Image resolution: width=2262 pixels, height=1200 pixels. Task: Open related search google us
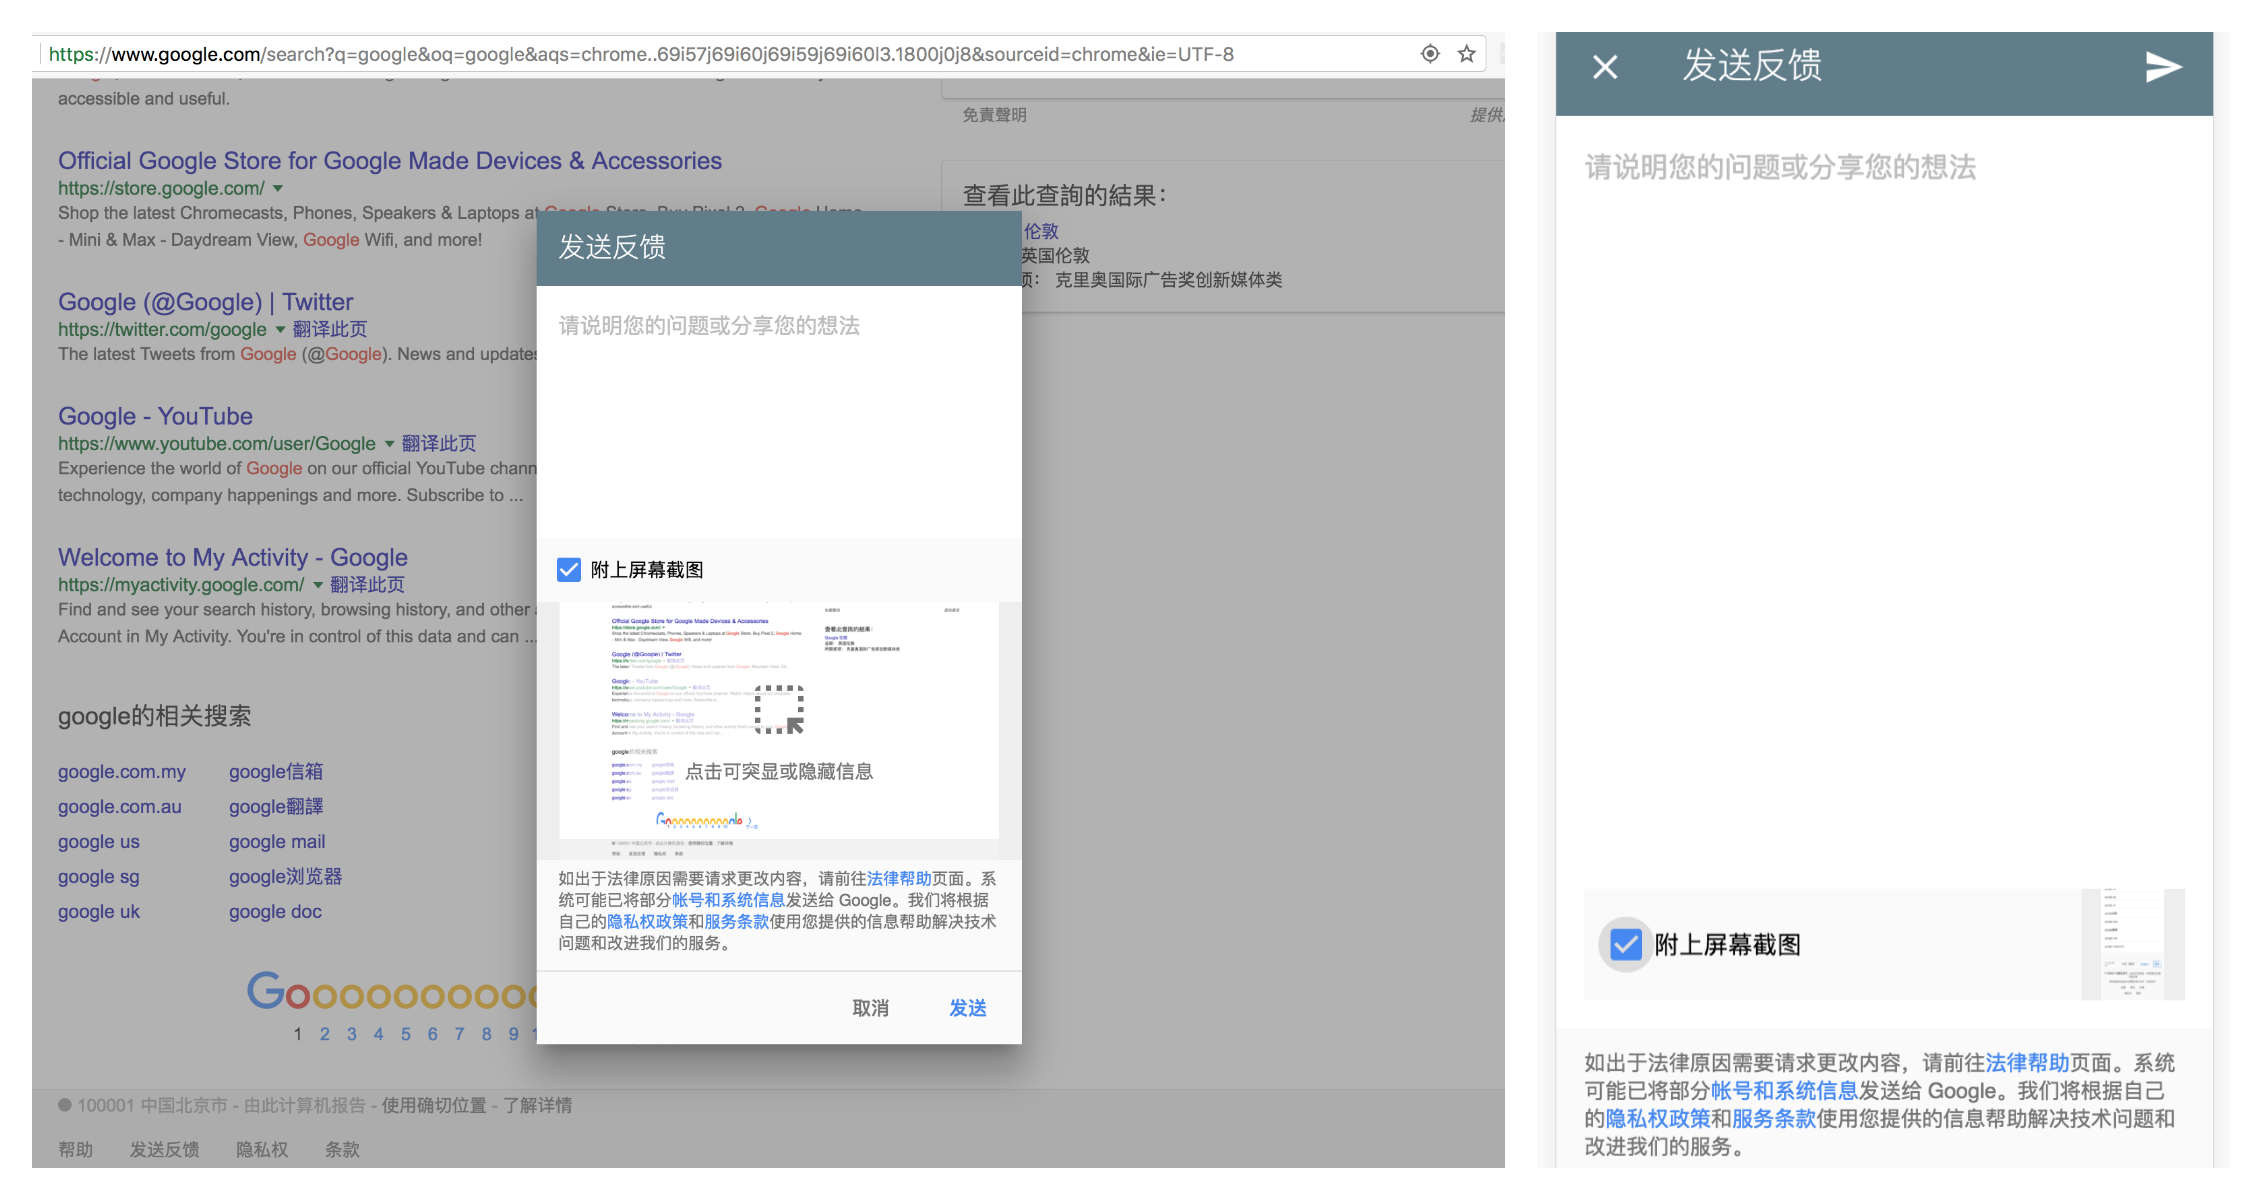[x=99, y=842]
